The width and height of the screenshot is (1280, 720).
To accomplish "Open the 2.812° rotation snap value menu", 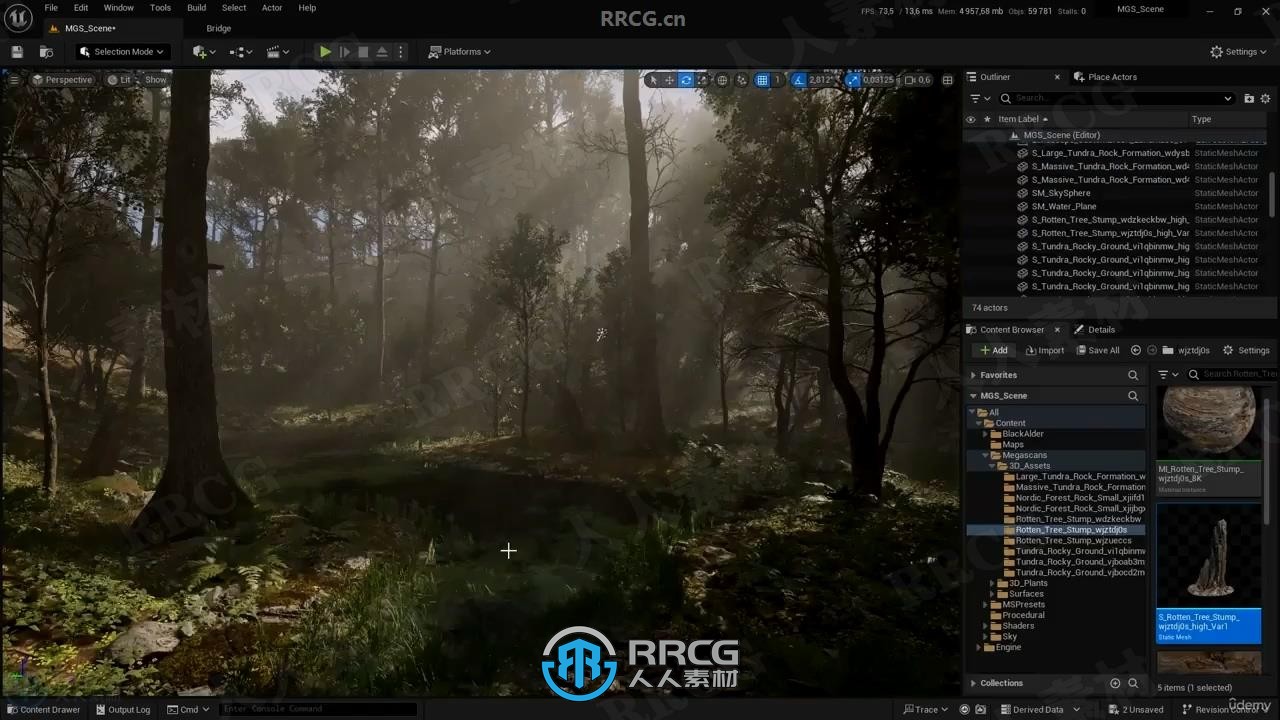I will 822,80.
